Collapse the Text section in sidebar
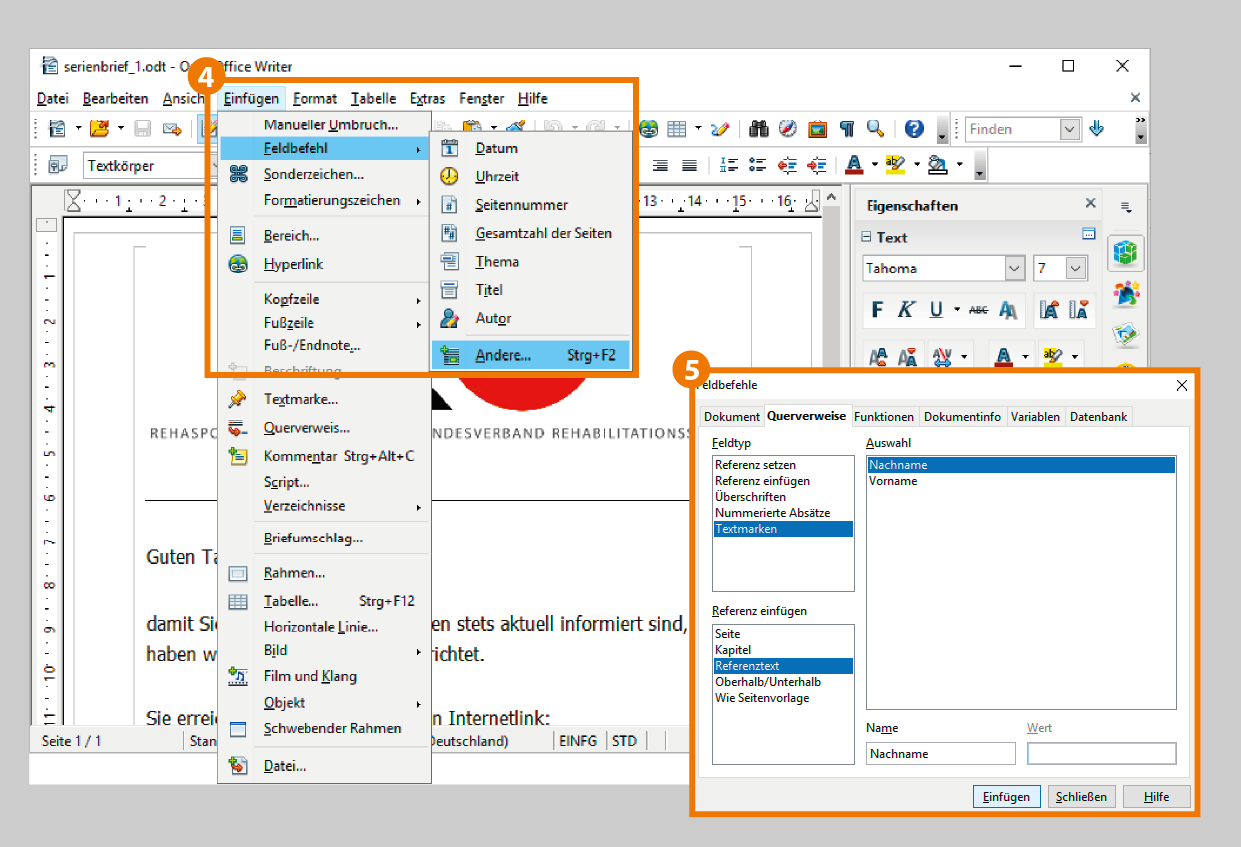The height and width of the screenshot is (847, 1241). coord(866,237)
